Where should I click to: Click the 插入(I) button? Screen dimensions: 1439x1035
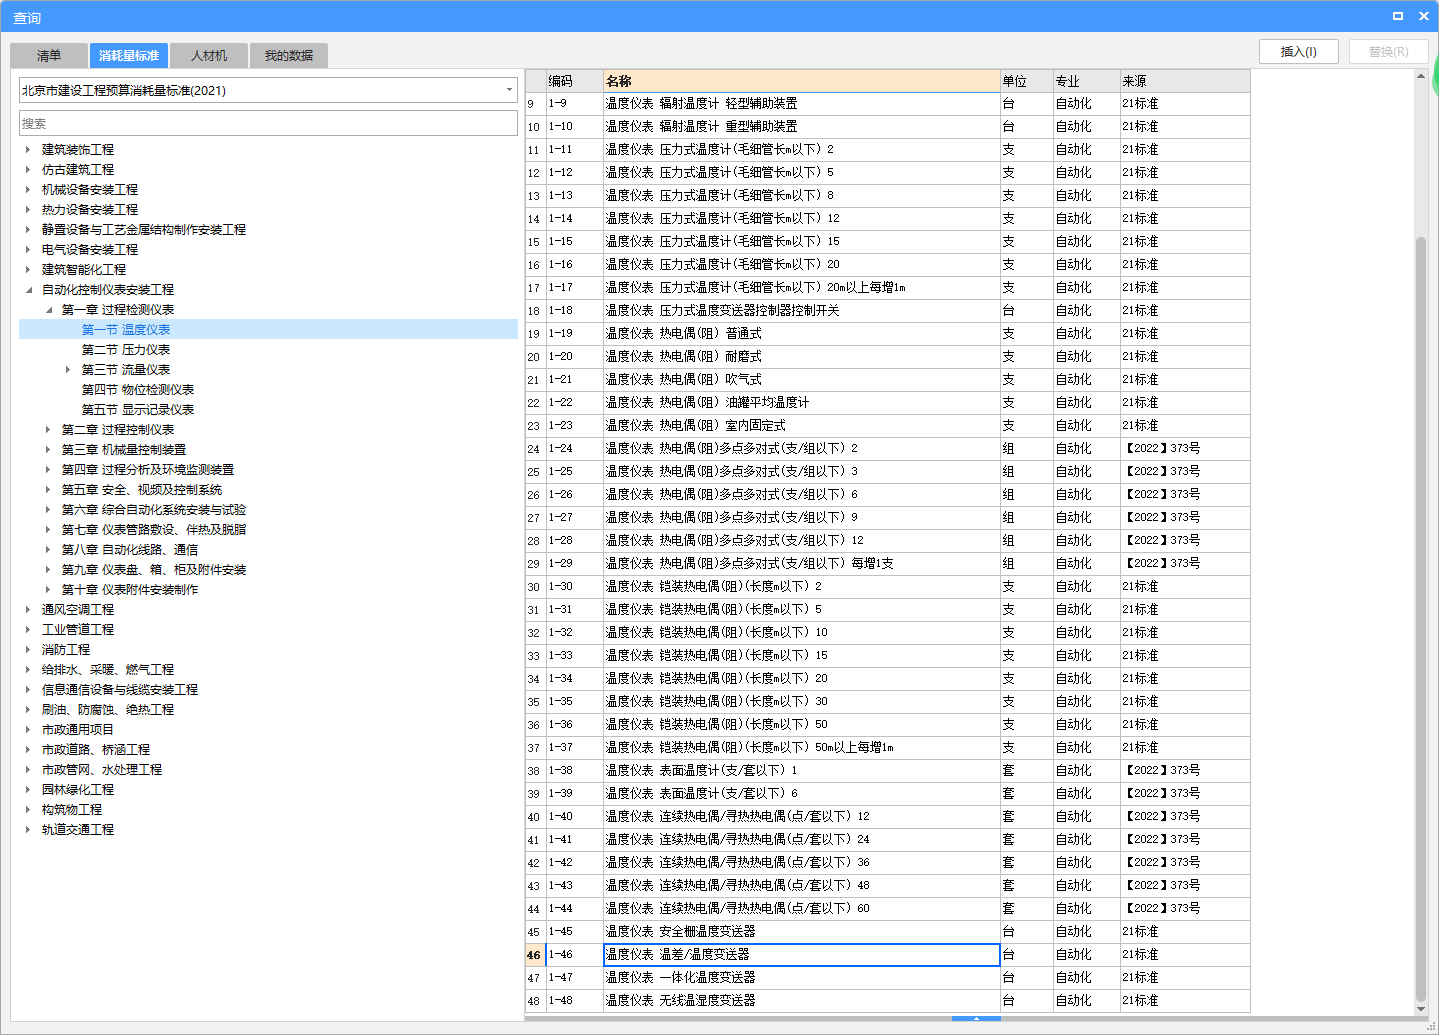[x=1298, y=52]
